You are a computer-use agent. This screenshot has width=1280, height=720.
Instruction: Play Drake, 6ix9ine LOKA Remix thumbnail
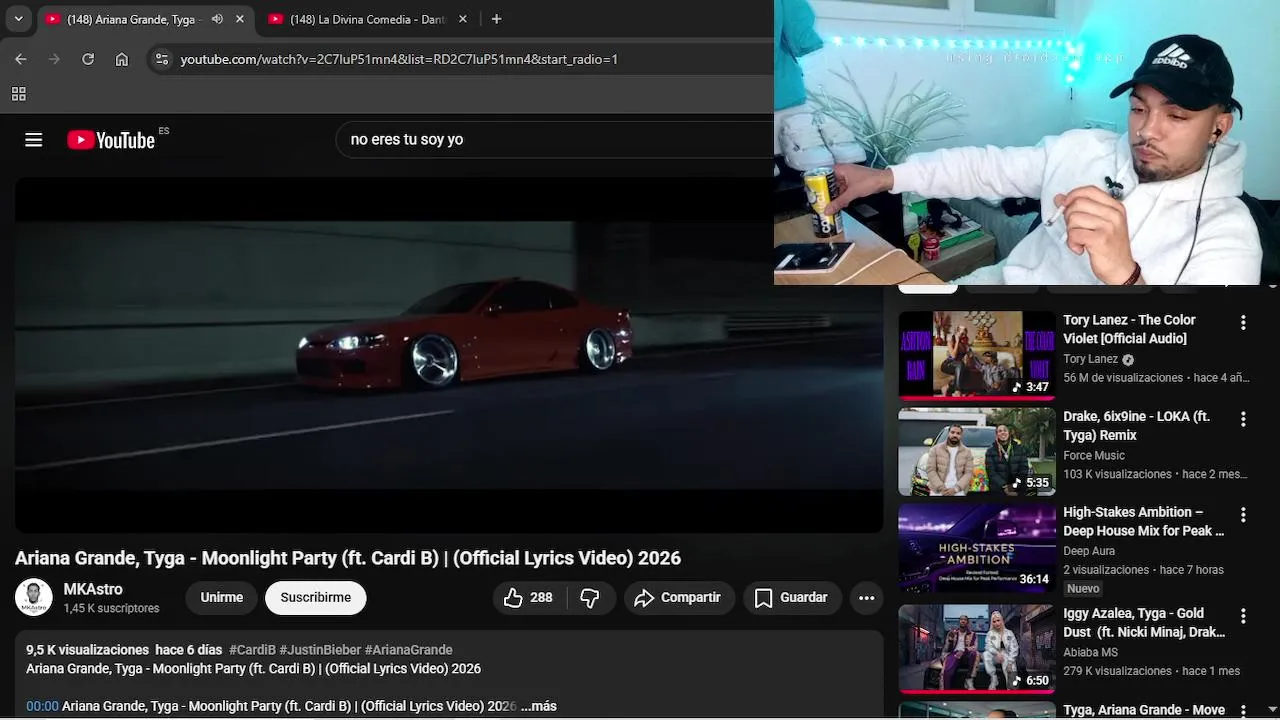click(x=977, y=452)
